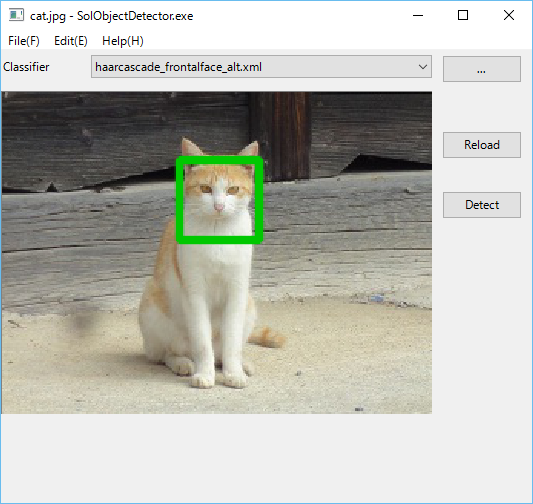
Task: Run detection using the Detect button
Action: [482, 205]
